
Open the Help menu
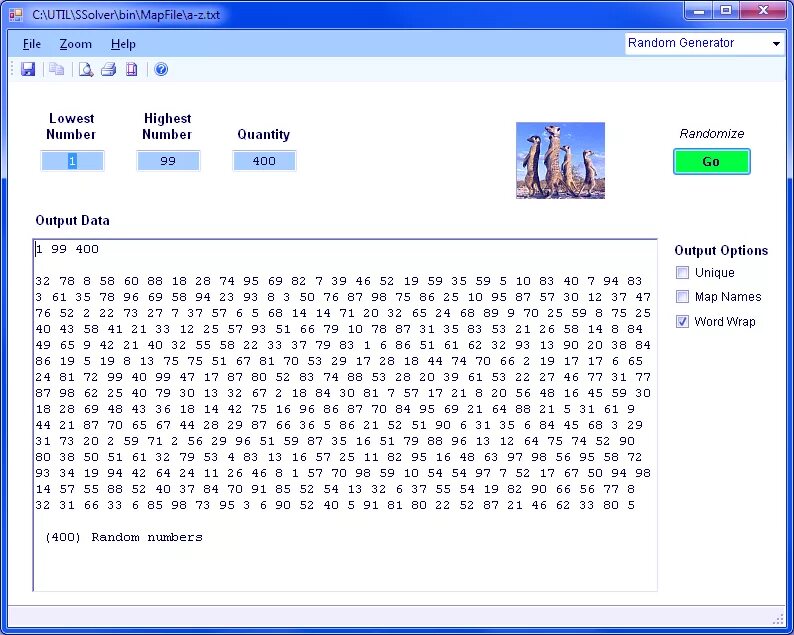click(123, 44)
